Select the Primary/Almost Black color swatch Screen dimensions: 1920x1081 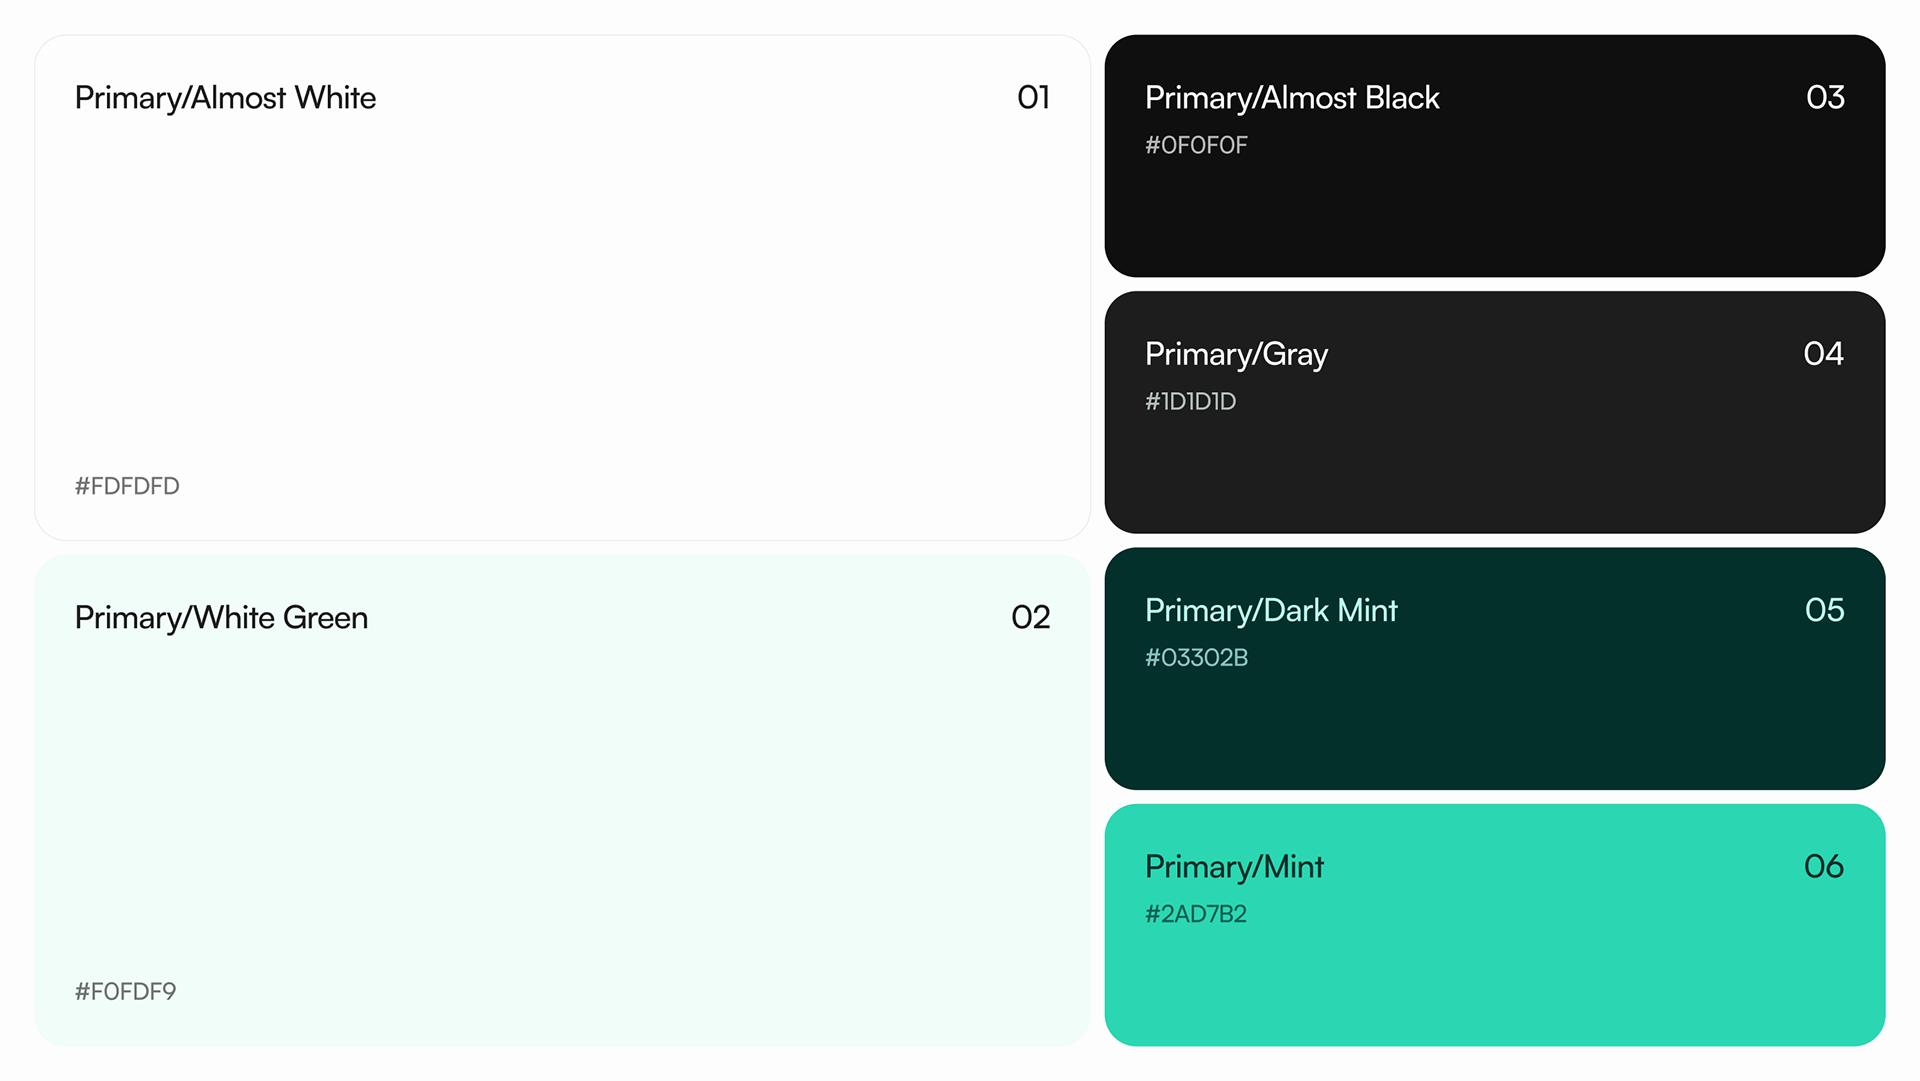pyautogui.click(x=1495, y=156)
